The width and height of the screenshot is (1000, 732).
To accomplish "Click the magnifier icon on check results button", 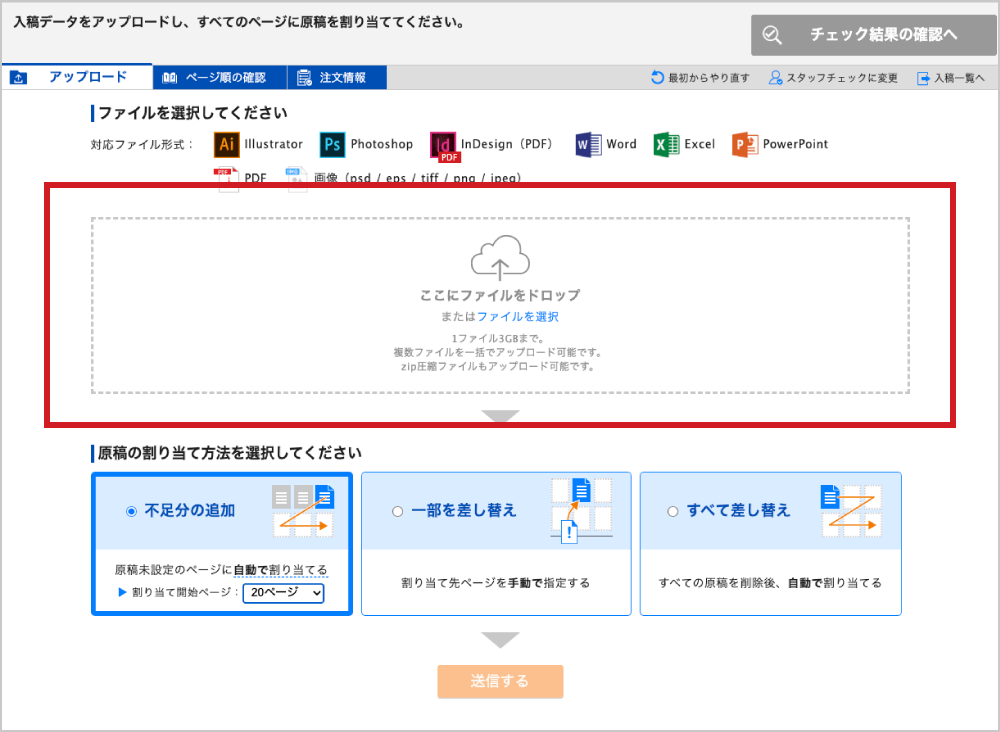I will 772,35.
